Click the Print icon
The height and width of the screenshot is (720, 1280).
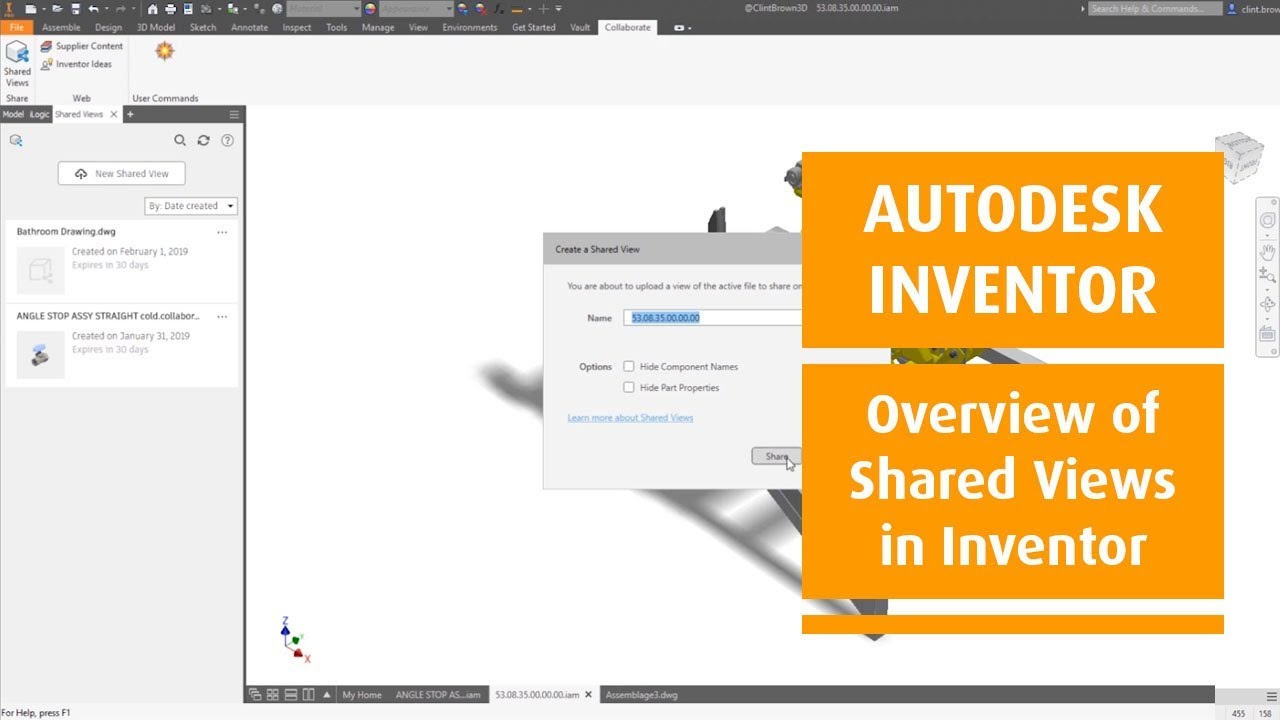(x=171, y=8)
